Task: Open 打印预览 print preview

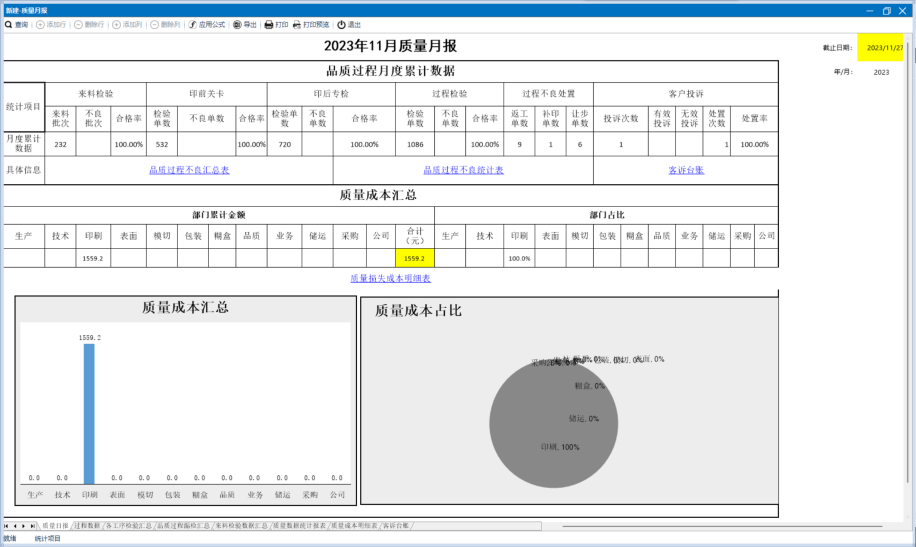Action: click(x=311, y=24)
